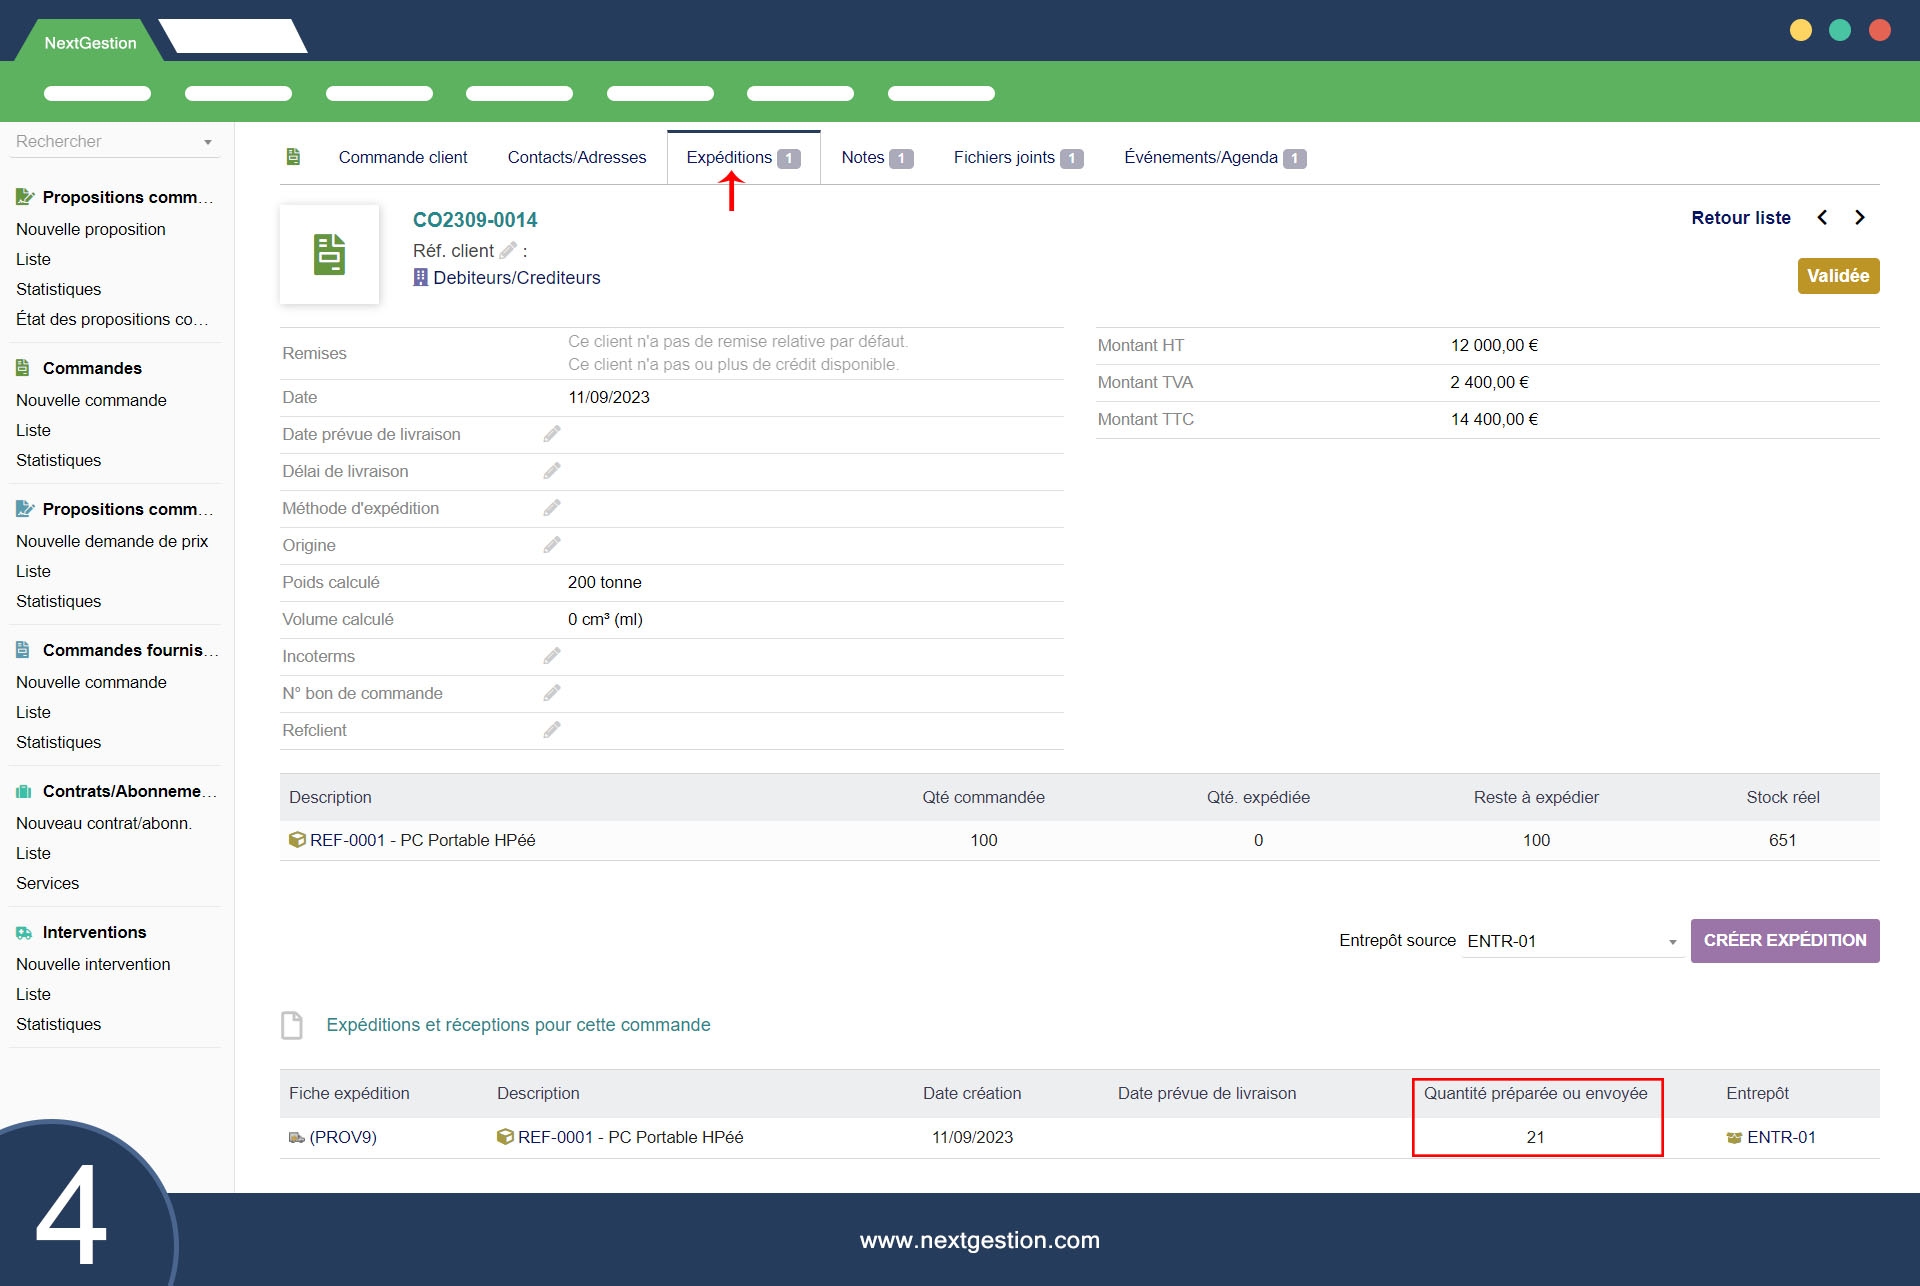Select the Contacts/Adresses tab
Screen dimensions: 1920x1286
click(x=577, y=158)
